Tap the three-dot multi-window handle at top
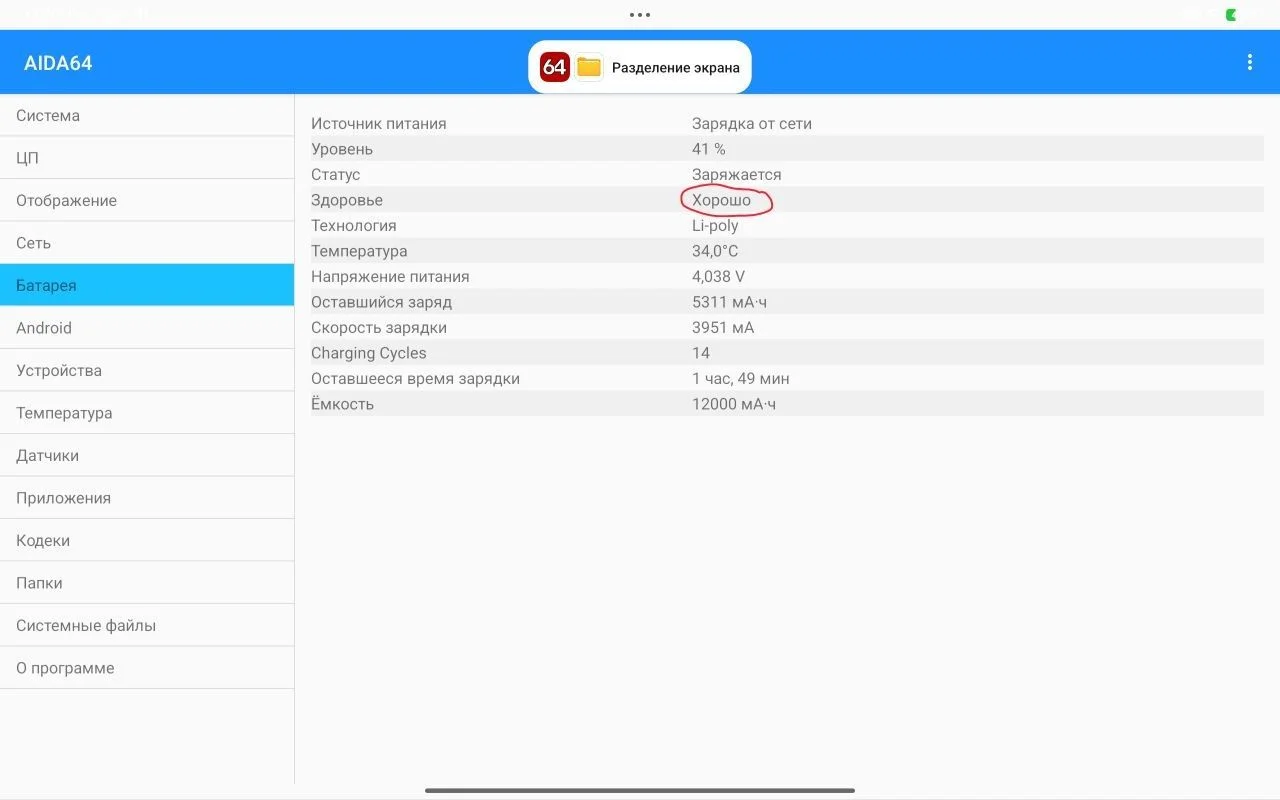The height and width of the screenshot is (800, 1280). (x=640, y=15)
